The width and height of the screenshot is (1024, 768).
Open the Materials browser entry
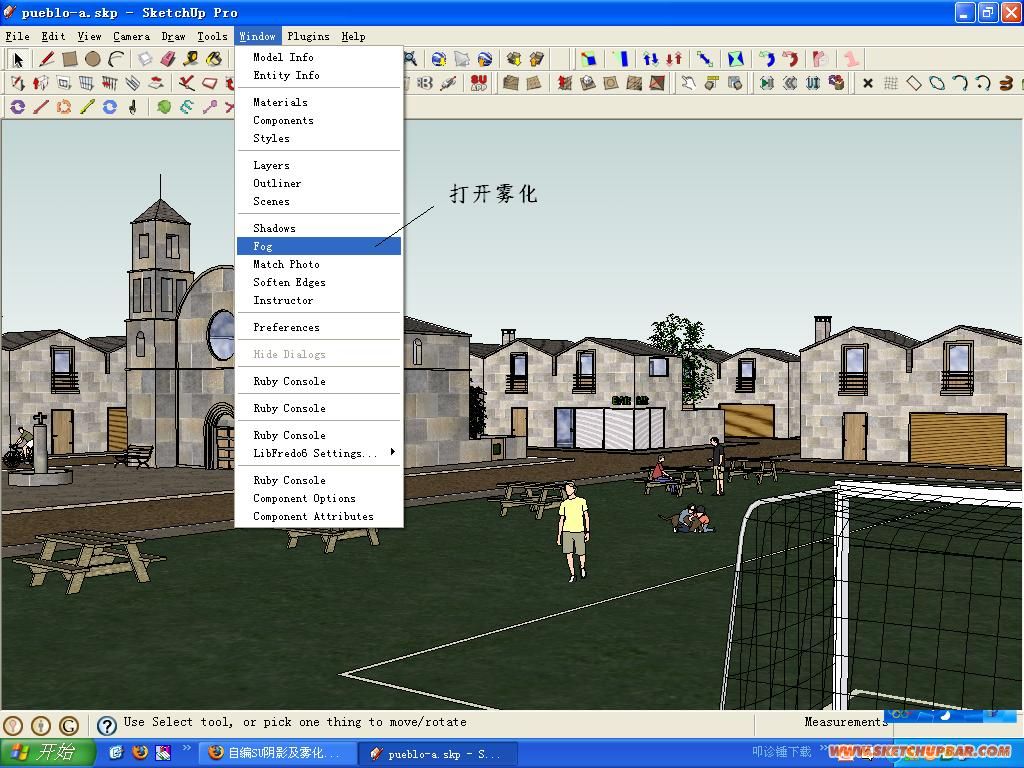point(319,102)
